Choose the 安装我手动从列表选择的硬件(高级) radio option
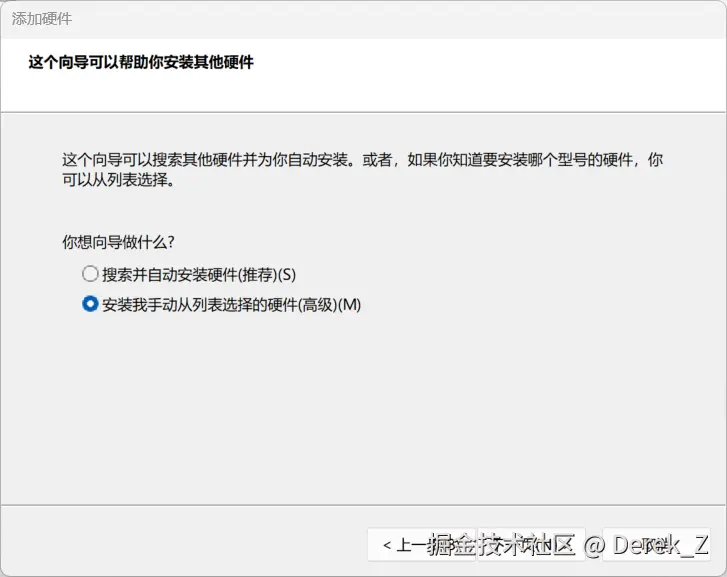Image resolution: width=727 pixels, height=577 pixels. (90, 304)
